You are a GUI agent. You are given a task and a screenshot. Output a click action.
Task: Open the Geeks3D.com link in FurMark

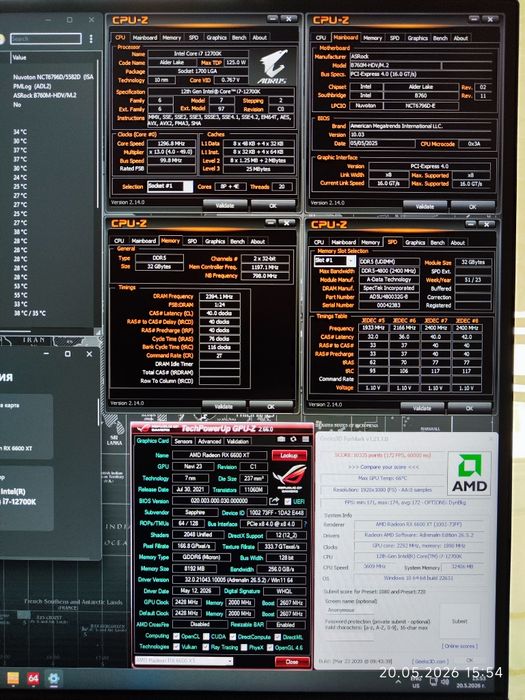[x=428, y=661]
